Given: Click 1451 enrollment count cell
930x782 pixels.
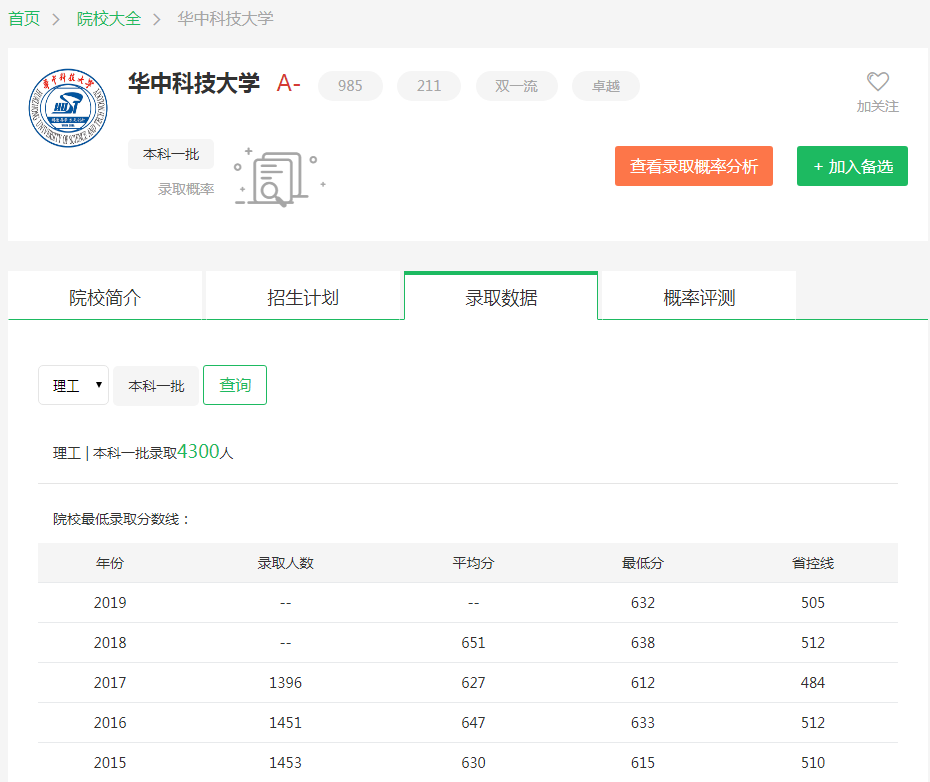Looking at the screenshot, I should pyautogui.click(x=285, y=723).
